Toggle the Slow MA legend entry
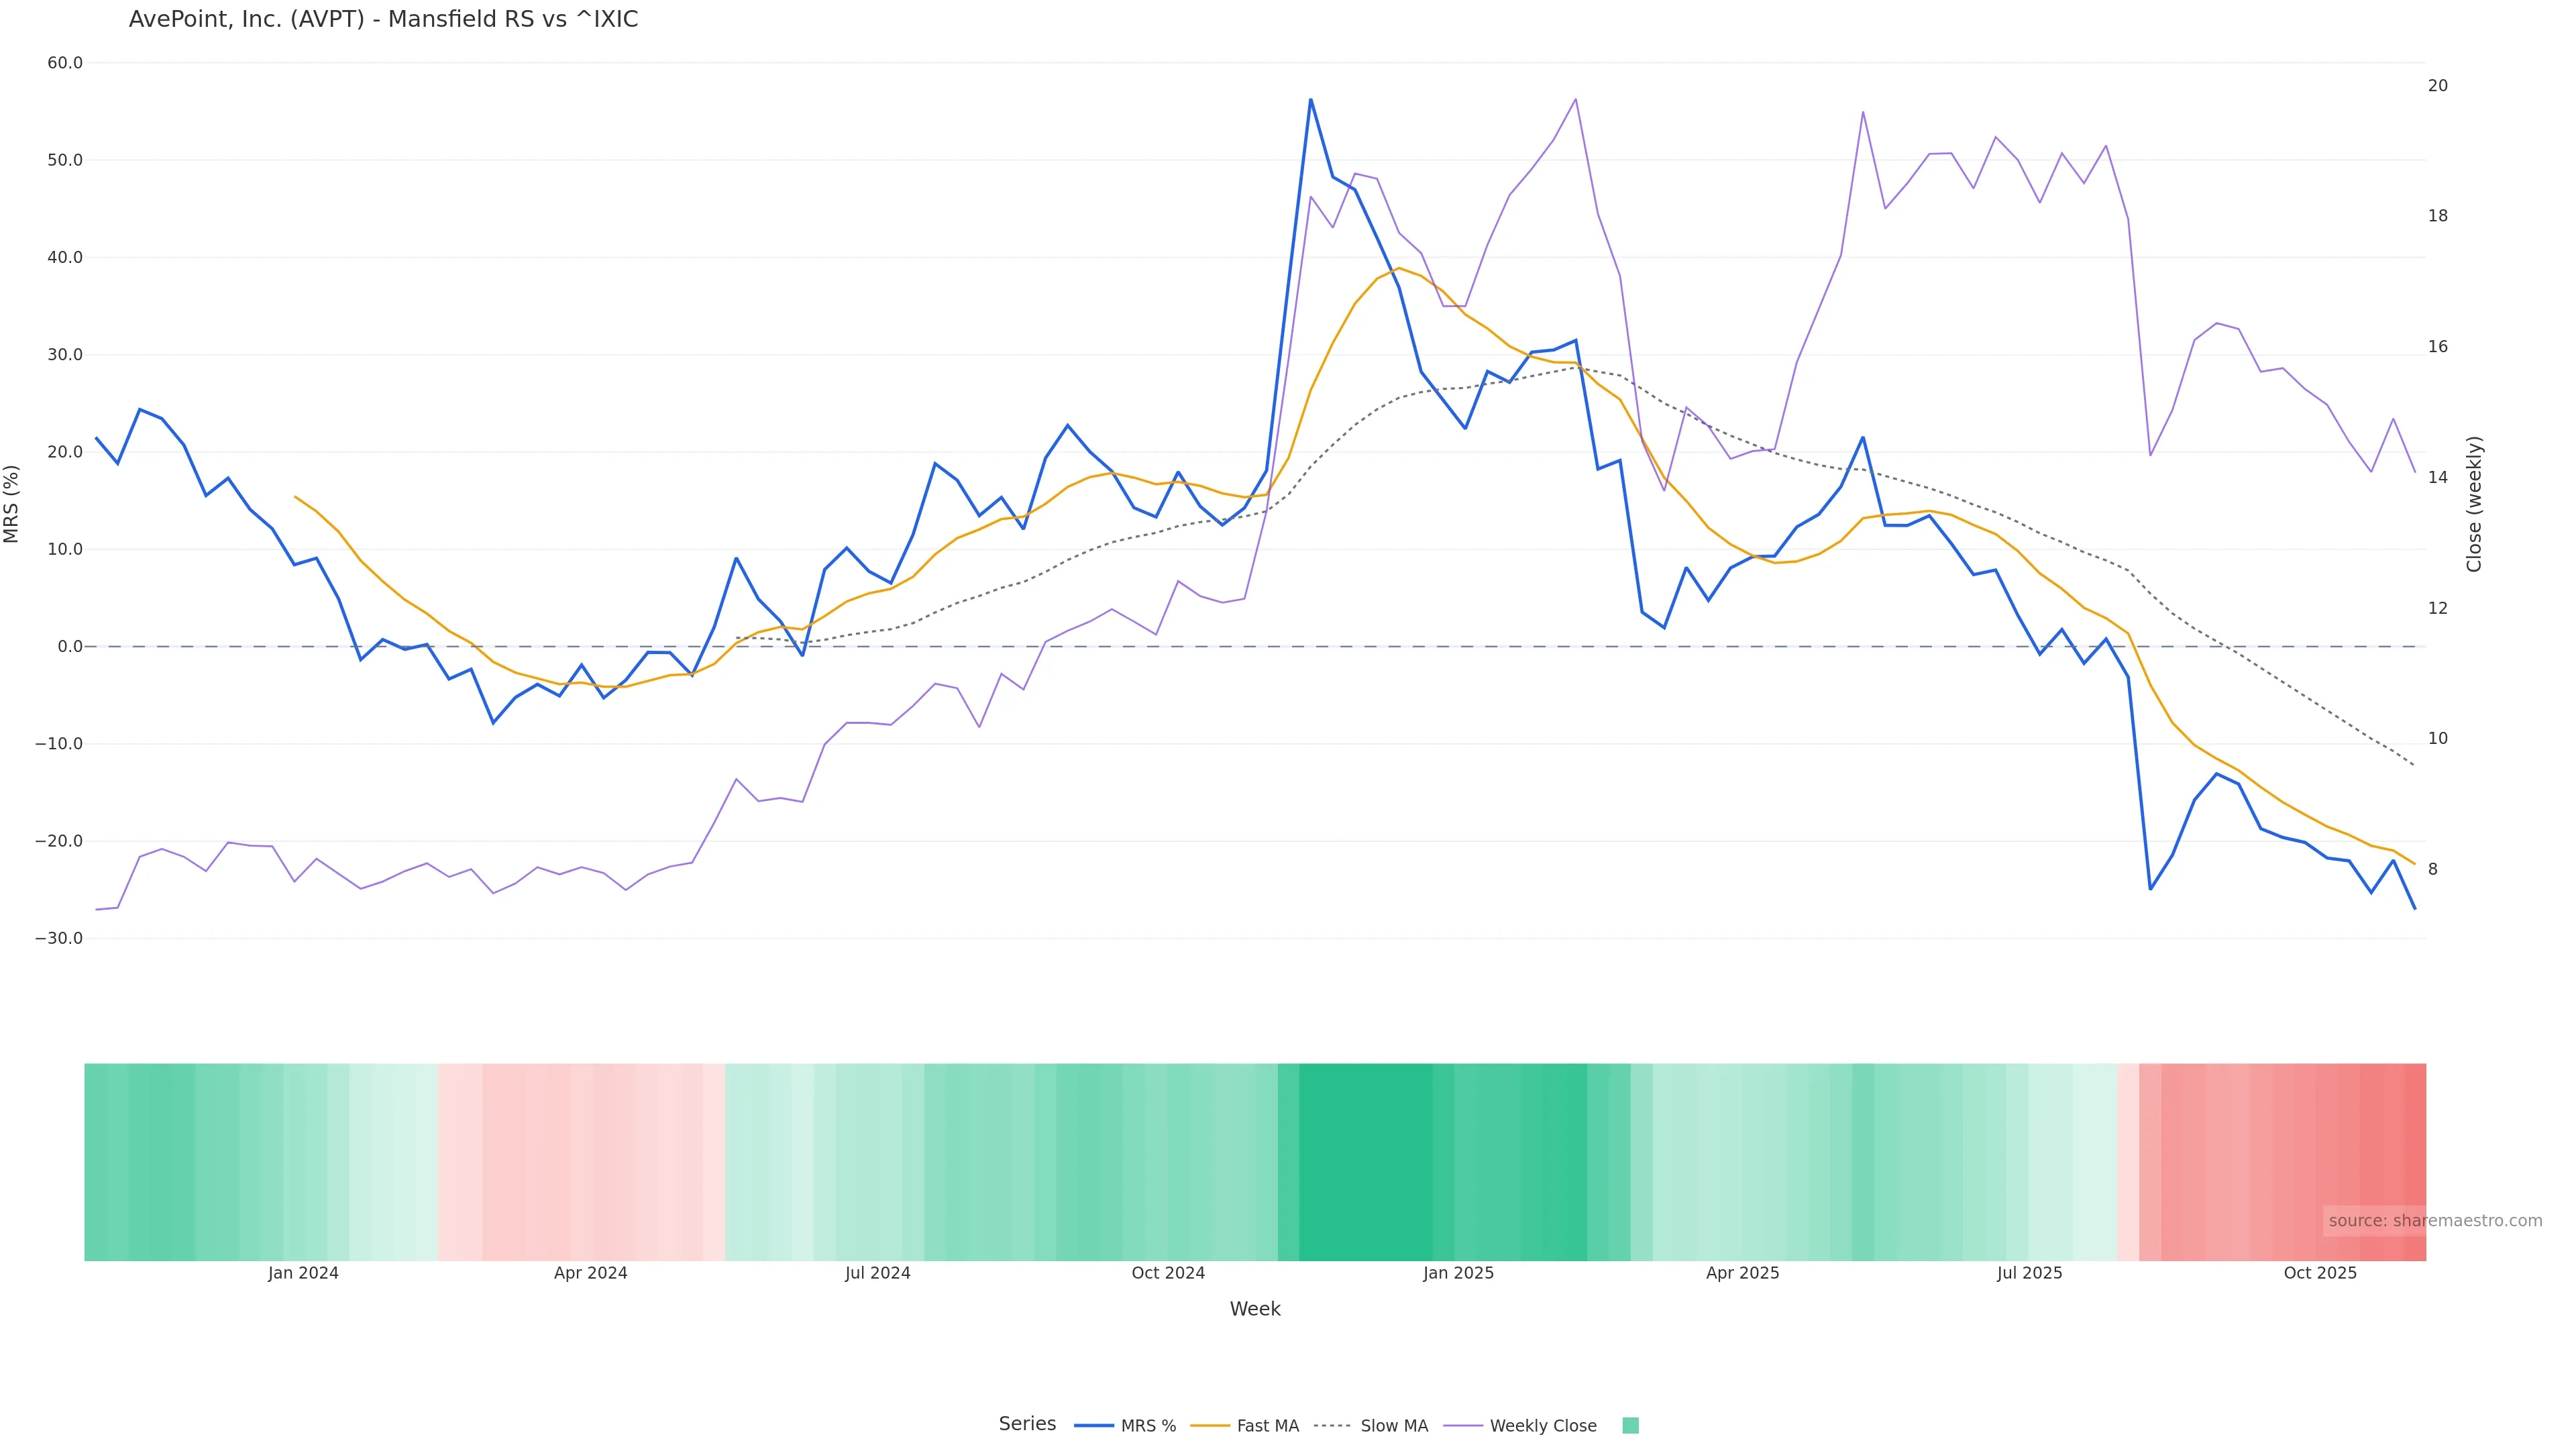This screenshot has height=1449, width=2576. point(1393,1426)
